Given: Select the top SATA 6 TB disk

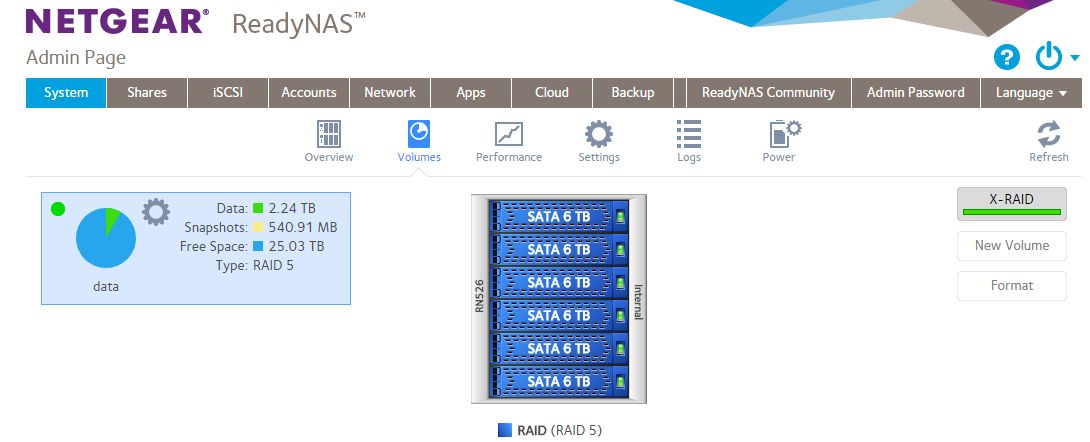Looking at the screenshot, I should click(558, 217).
